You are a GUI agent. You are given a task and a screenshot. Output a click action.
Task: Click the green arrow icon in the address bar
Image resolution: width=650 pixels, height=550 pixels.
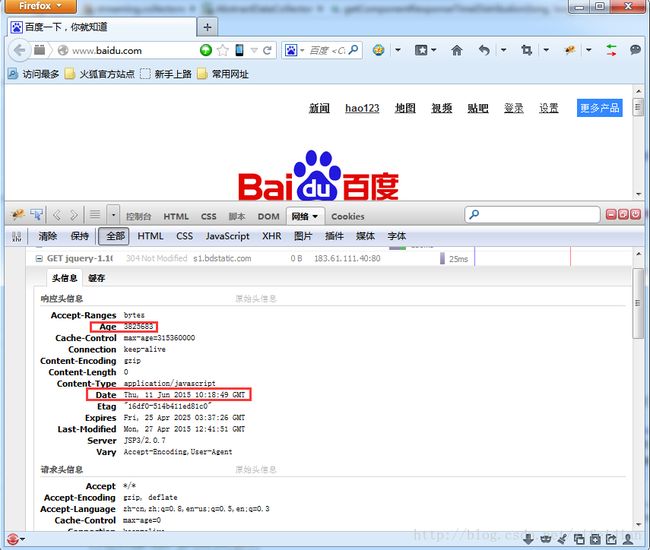(206, 51)
